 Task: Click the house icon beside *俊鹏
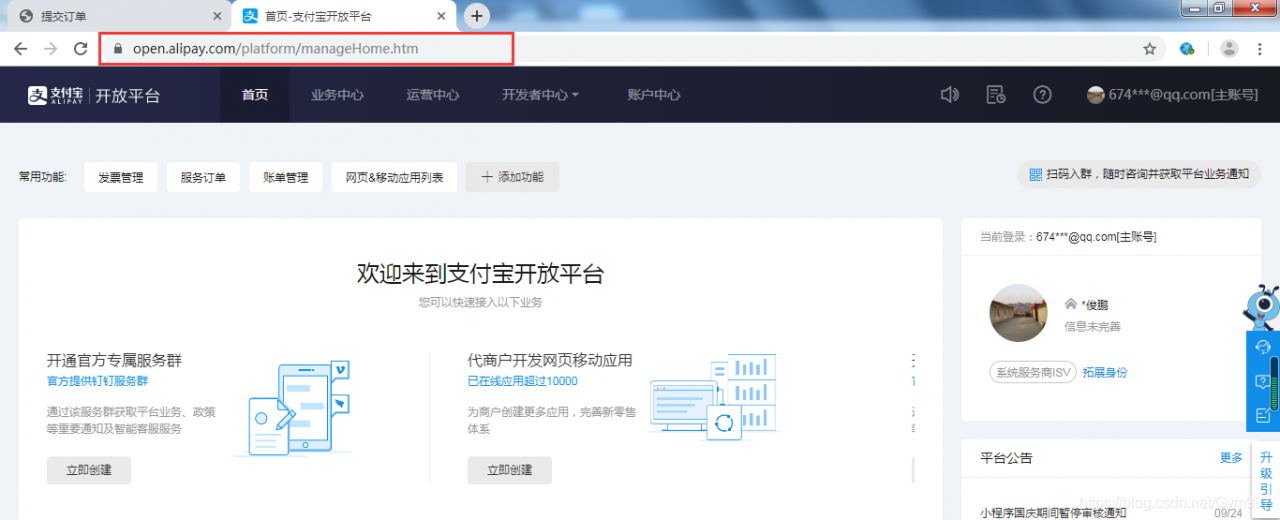(1070, 304)
